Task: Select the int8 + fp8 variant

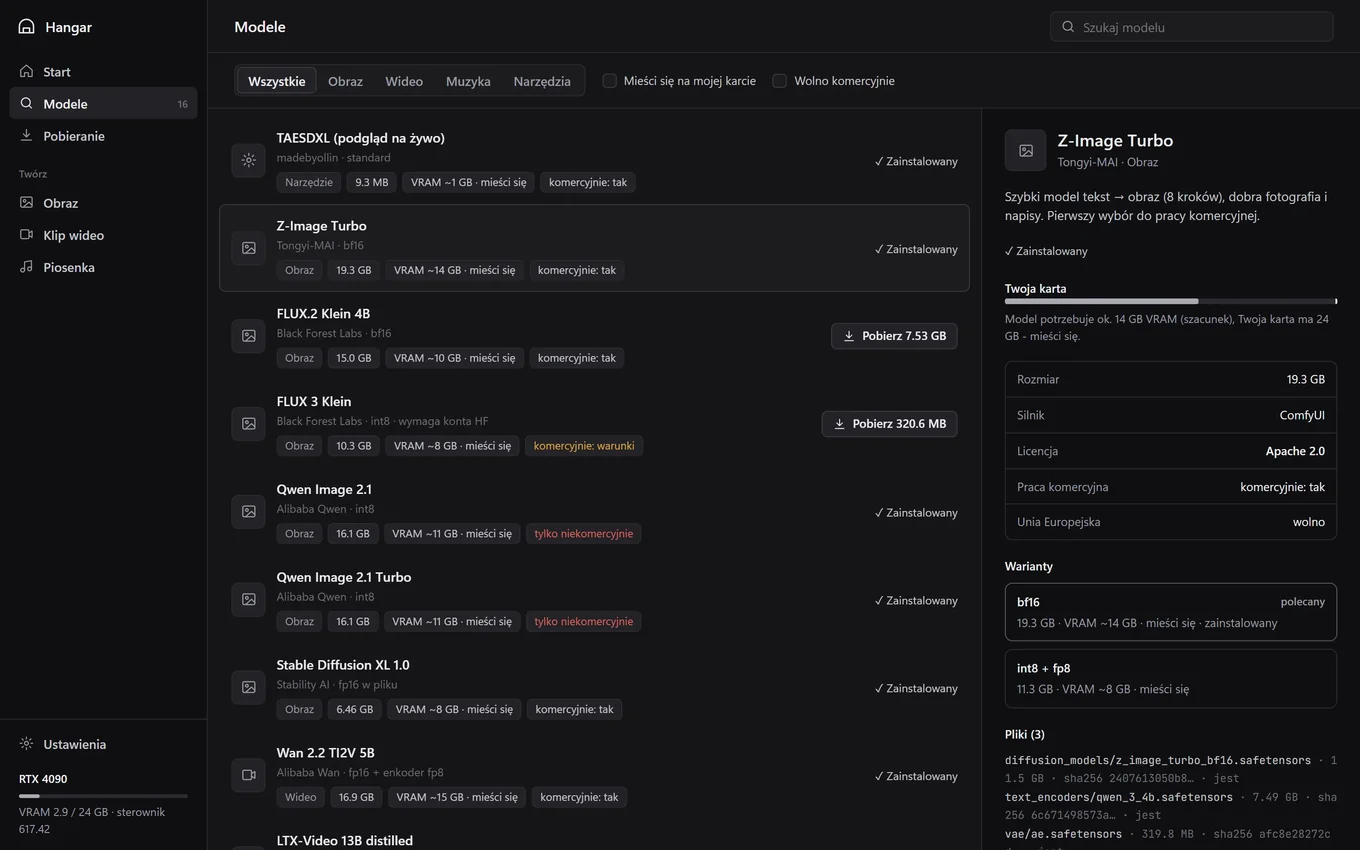Action: click(1171, 678)
